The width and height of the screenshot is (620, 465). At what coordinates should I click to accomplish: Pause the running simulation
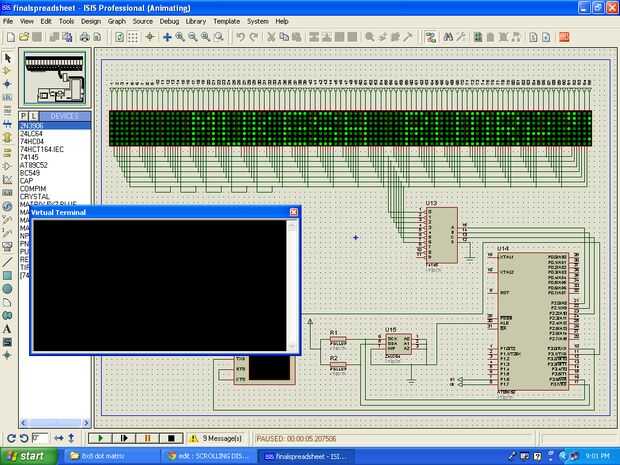(x=147, y=438)
